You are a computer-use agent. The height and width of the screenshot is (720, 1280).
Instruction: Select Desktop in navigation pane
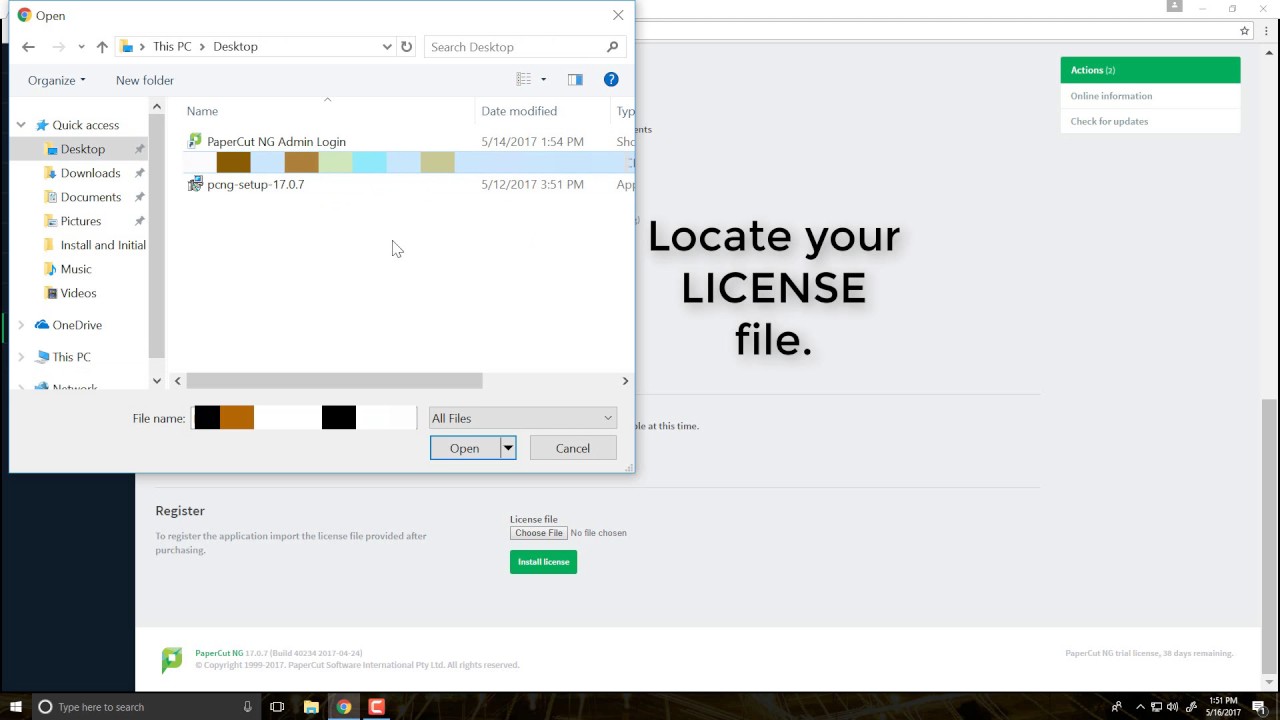click(82, 149)
